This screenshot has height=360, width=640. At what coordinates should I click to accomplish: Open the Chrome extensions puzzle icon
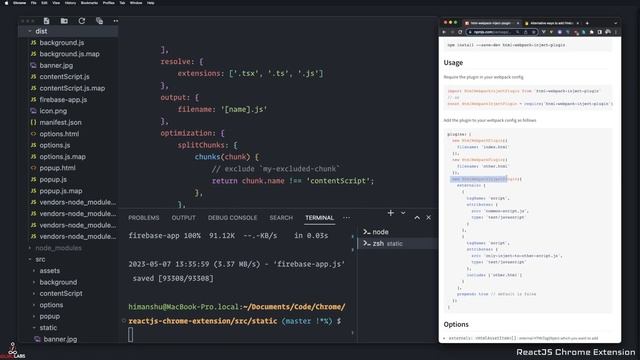pos(591,32)
